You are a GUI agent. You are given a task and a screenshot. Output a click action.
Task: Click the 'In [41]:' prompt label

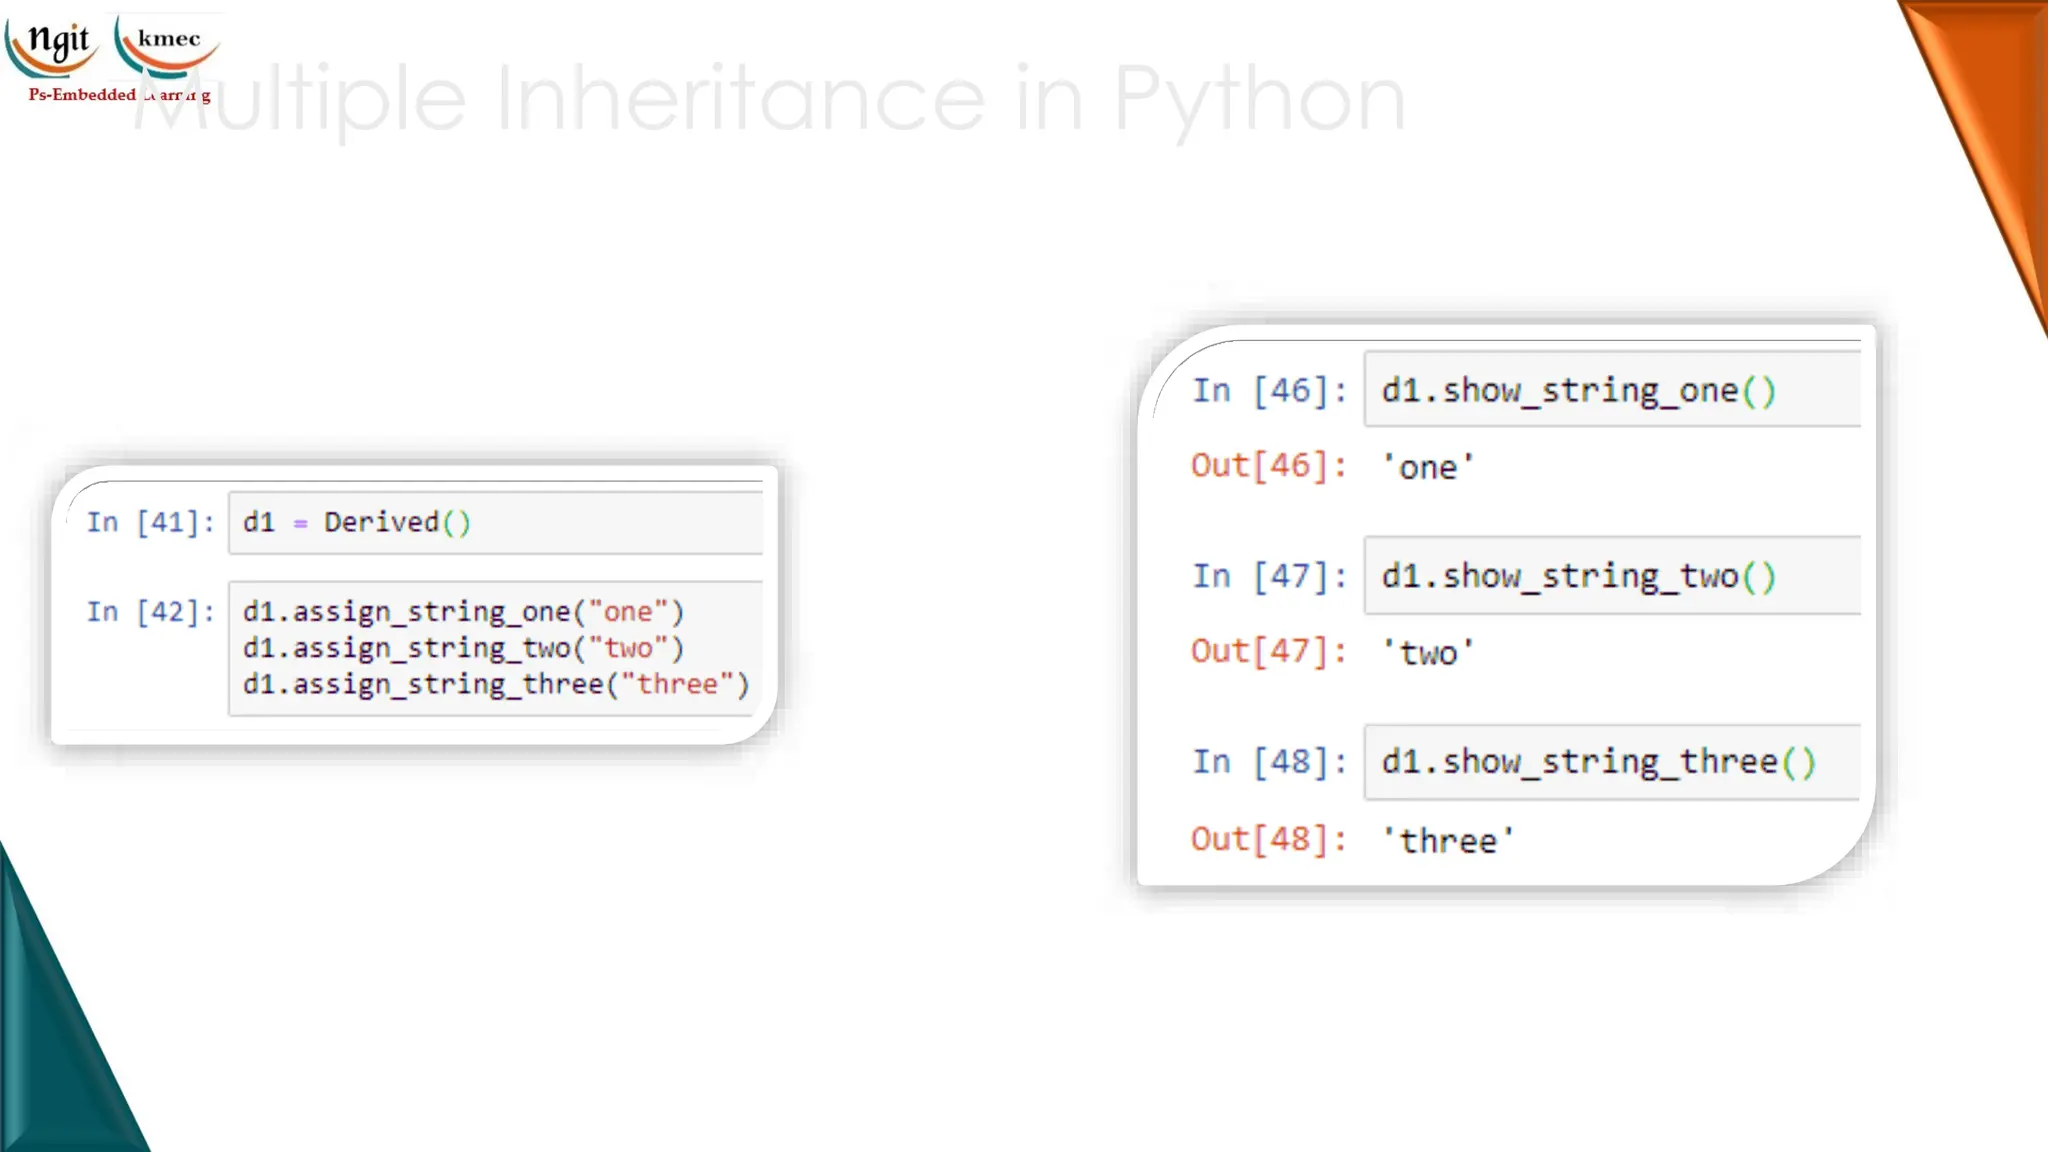click(150, 522)
